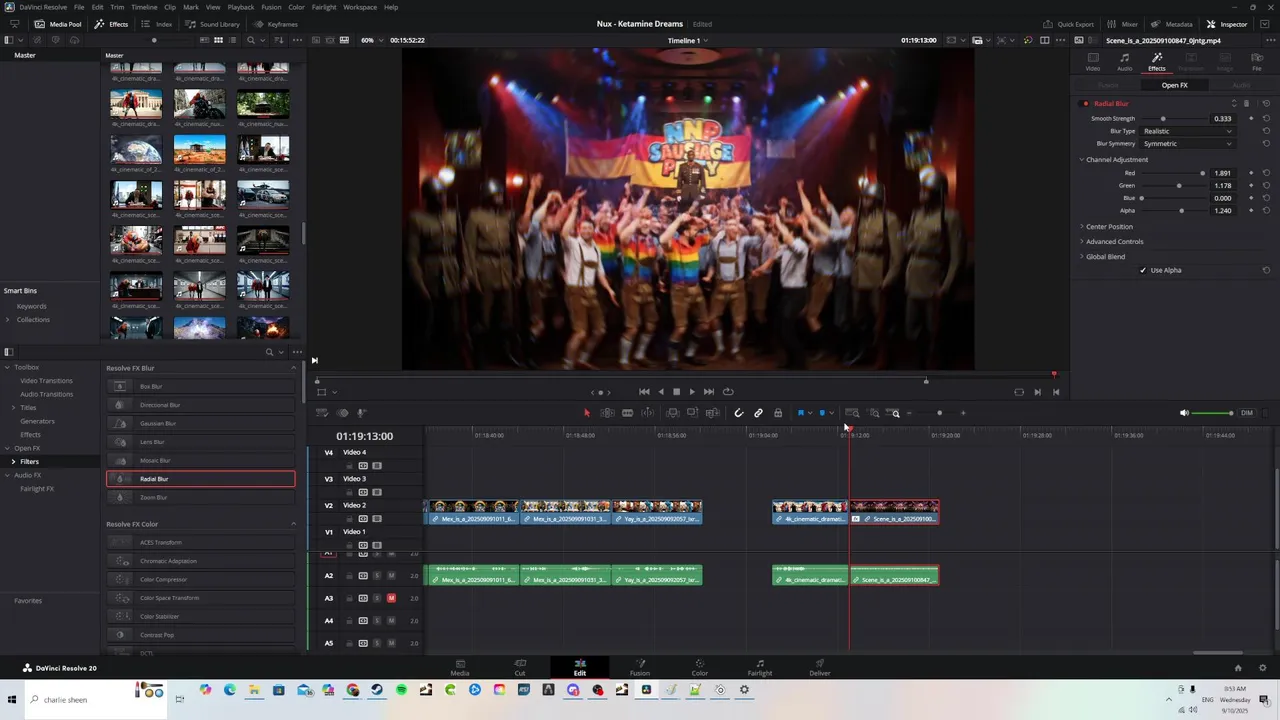Viewport: 1280px width, 720px height.
Task: Select the earth globe media thumbnail
Action: pos(136,152)
